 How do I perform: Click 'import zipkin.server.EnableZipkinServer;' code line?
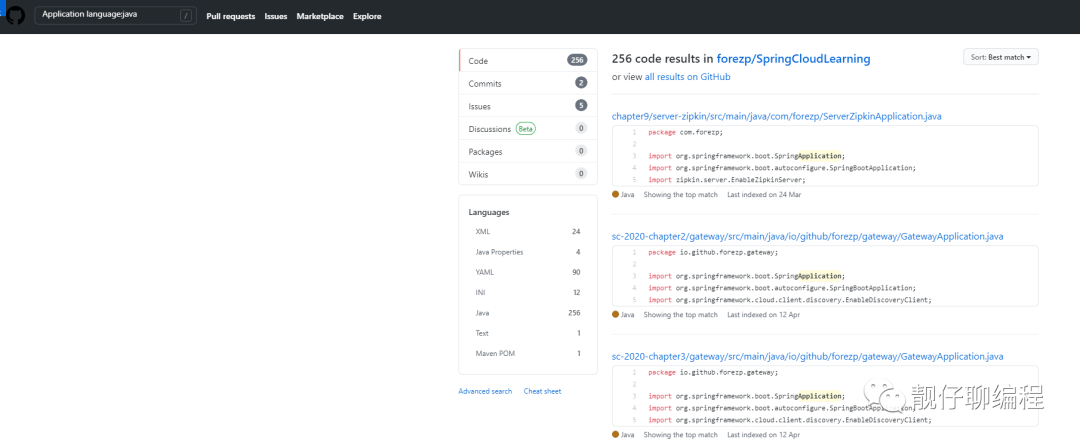click(727, 179)
